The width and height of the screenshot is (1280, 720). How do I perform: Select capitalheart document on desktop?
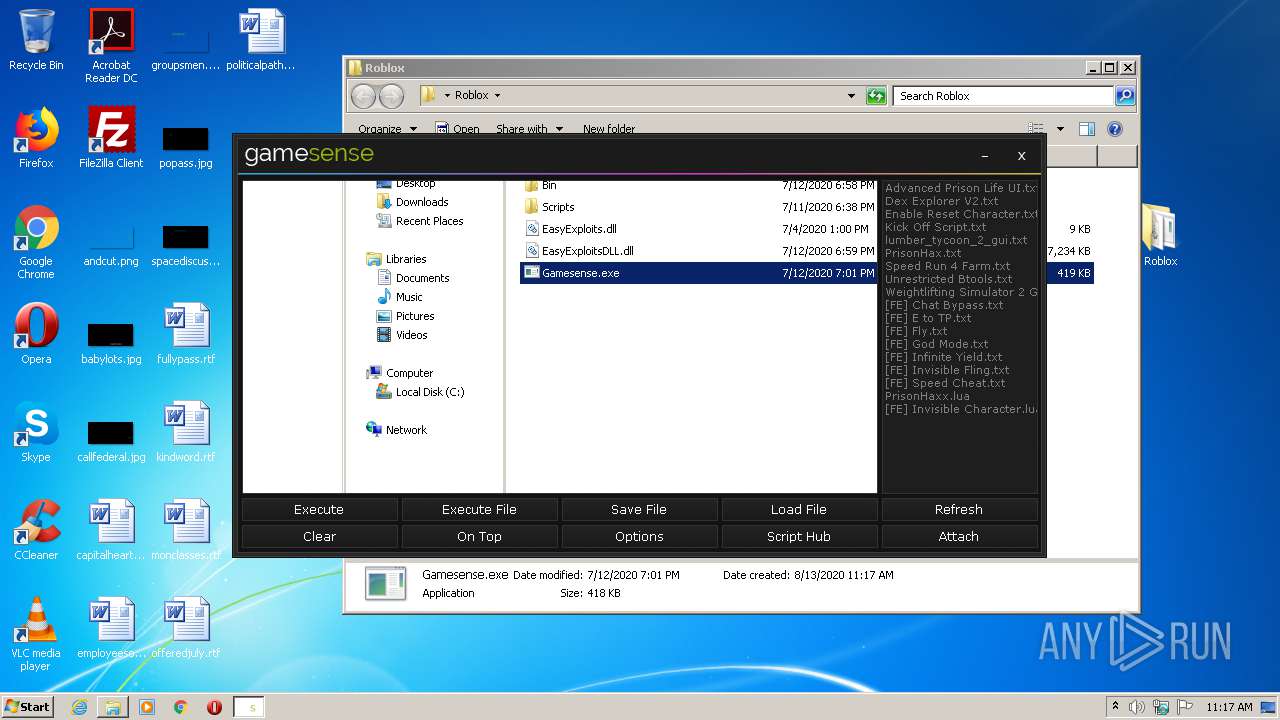[x=111, y=530]
